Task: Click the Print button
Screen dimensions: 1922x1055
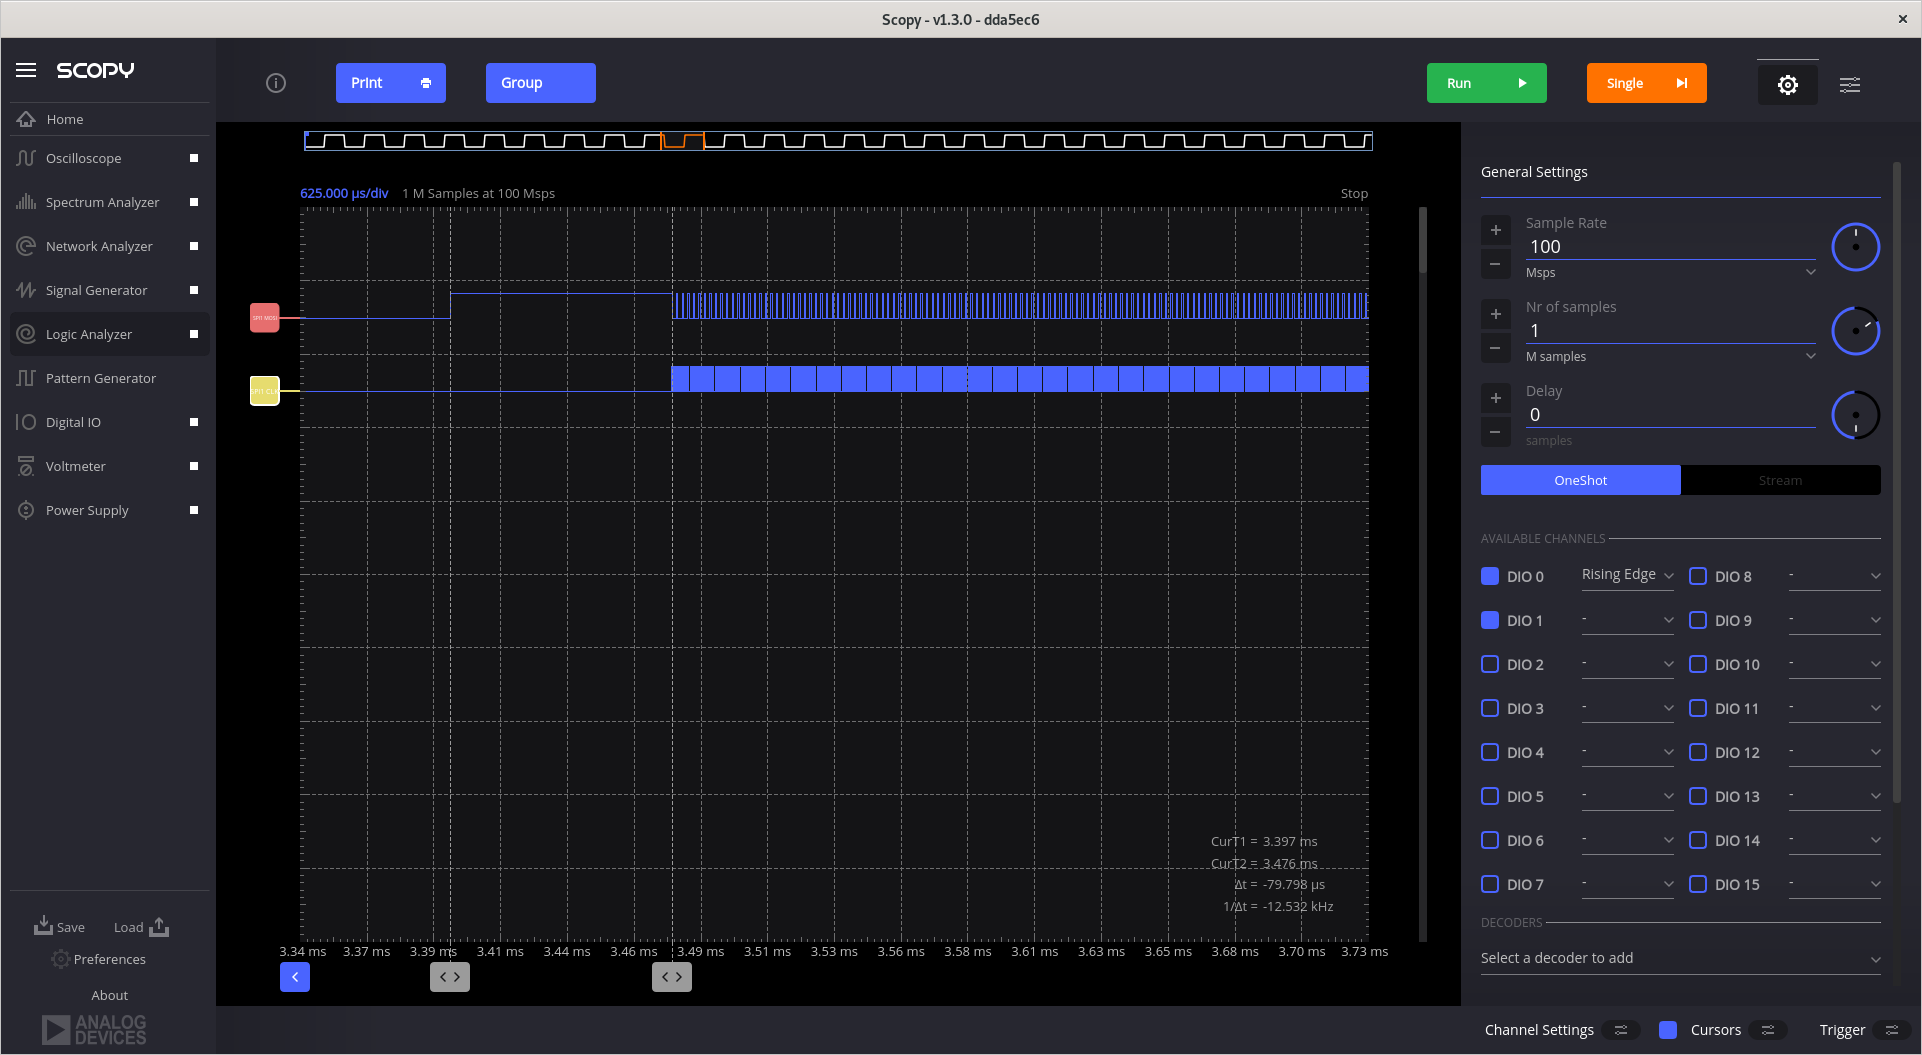Action: point(391,83)
